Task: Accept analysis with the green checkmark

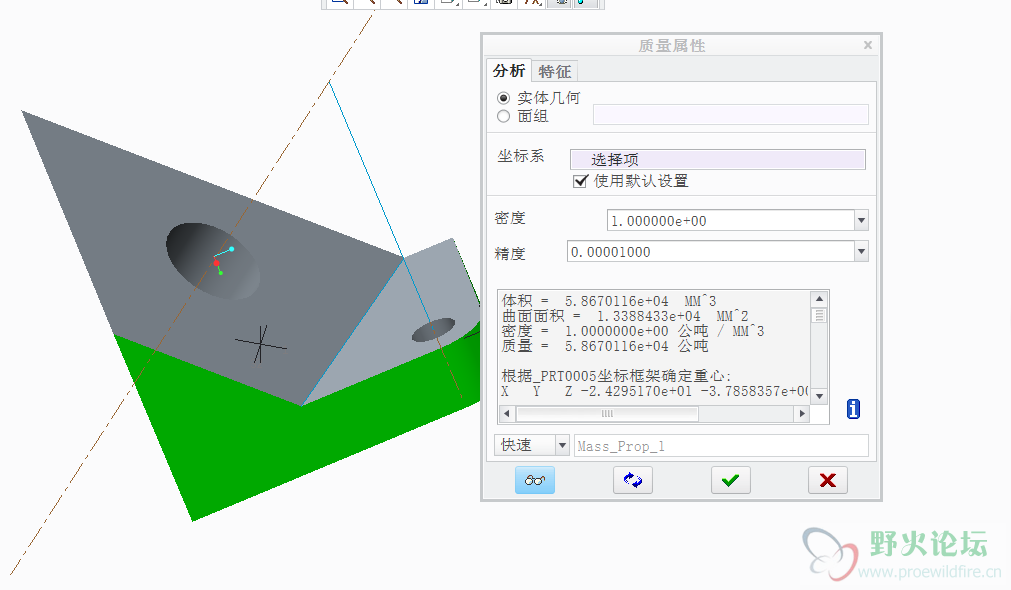Action: (x=731, y=480)
